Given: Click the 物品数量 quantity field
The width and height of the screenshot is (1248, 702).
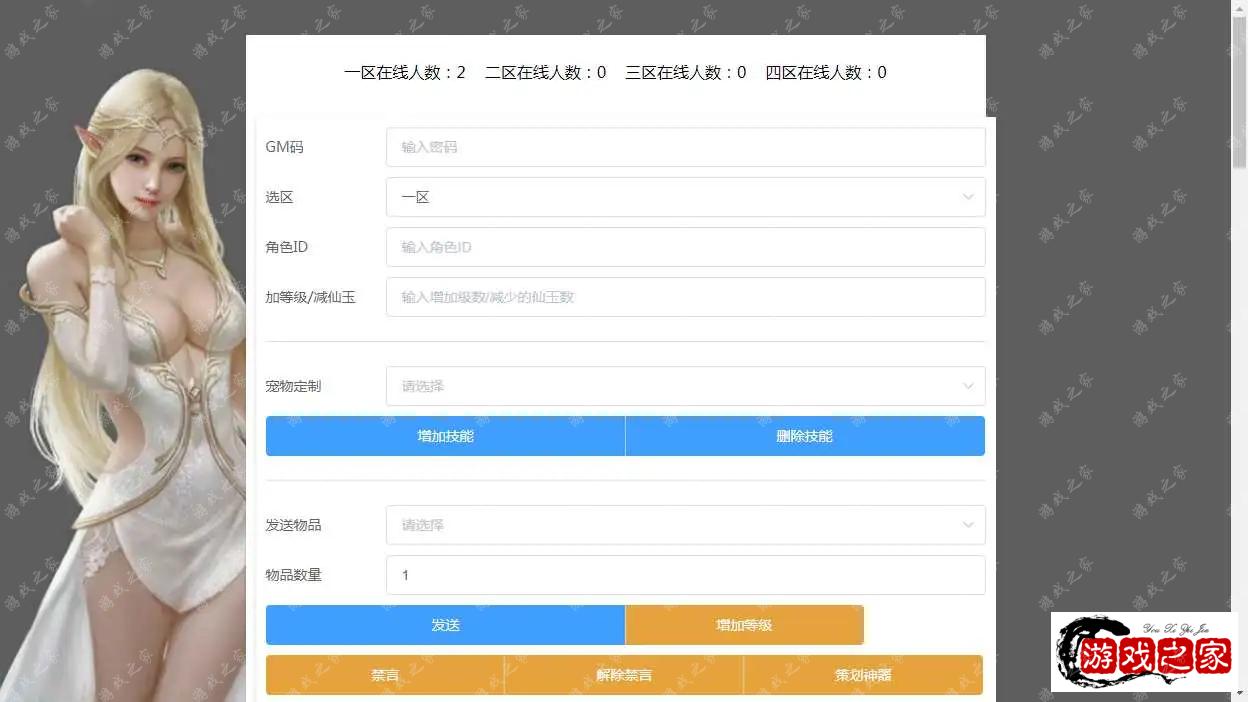Looking at the screenshot, I should pyautogui.click(x=685, y=575).
